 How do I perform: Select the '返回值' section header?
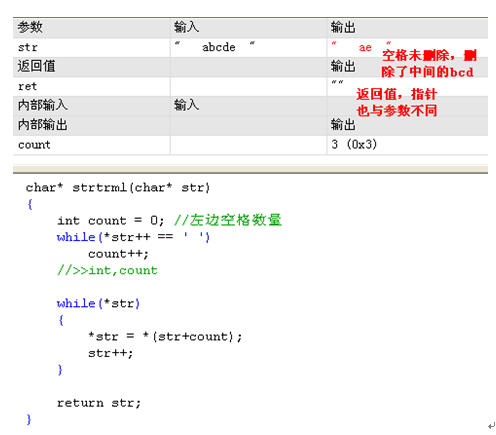(x=36, y=66)
